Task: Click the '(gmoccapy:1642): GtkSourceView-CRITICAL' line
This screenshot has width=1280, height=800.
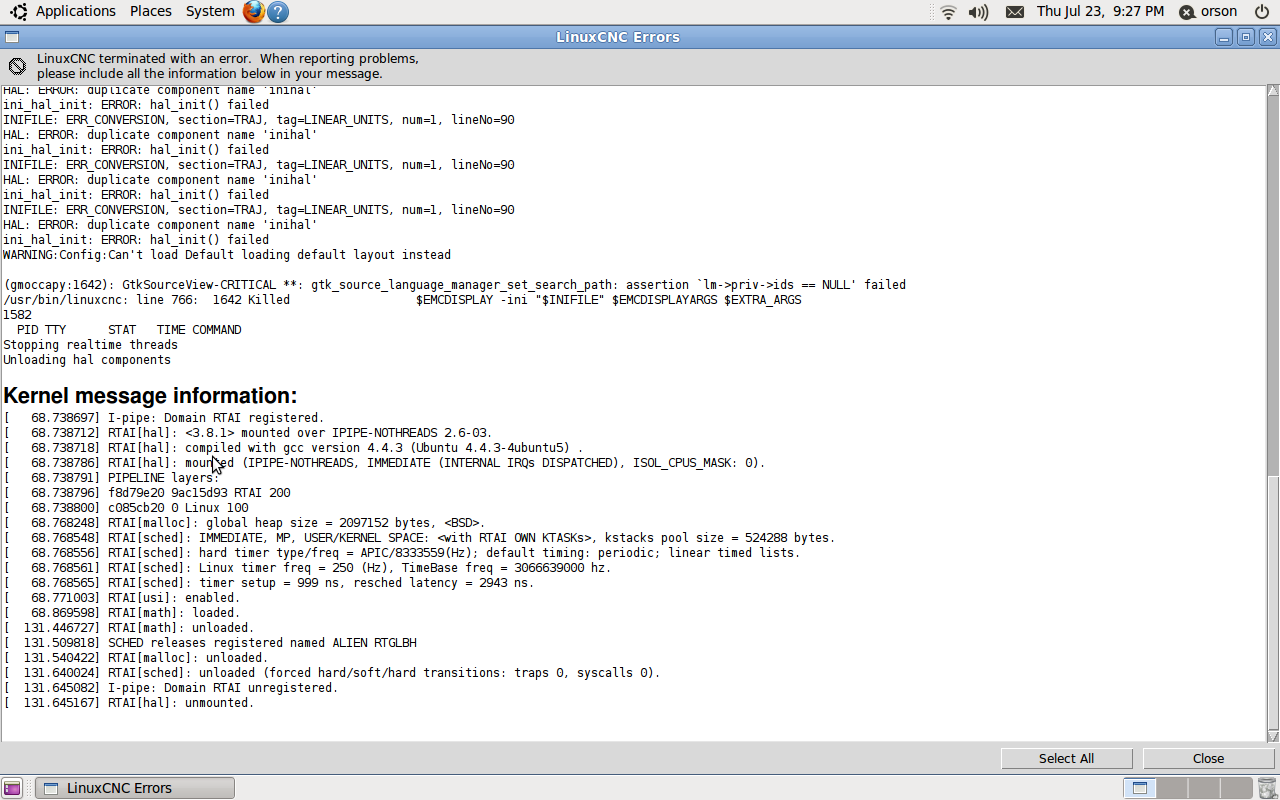Action: click(x=454, y=285)
